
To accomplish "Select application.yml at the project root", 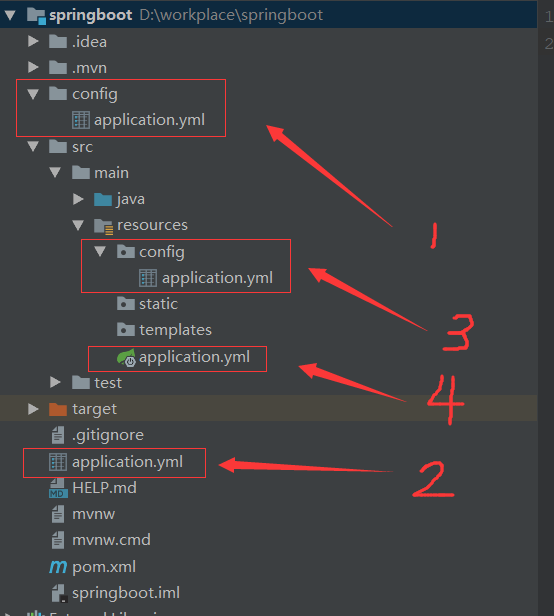I will click(x=127, y=462).
